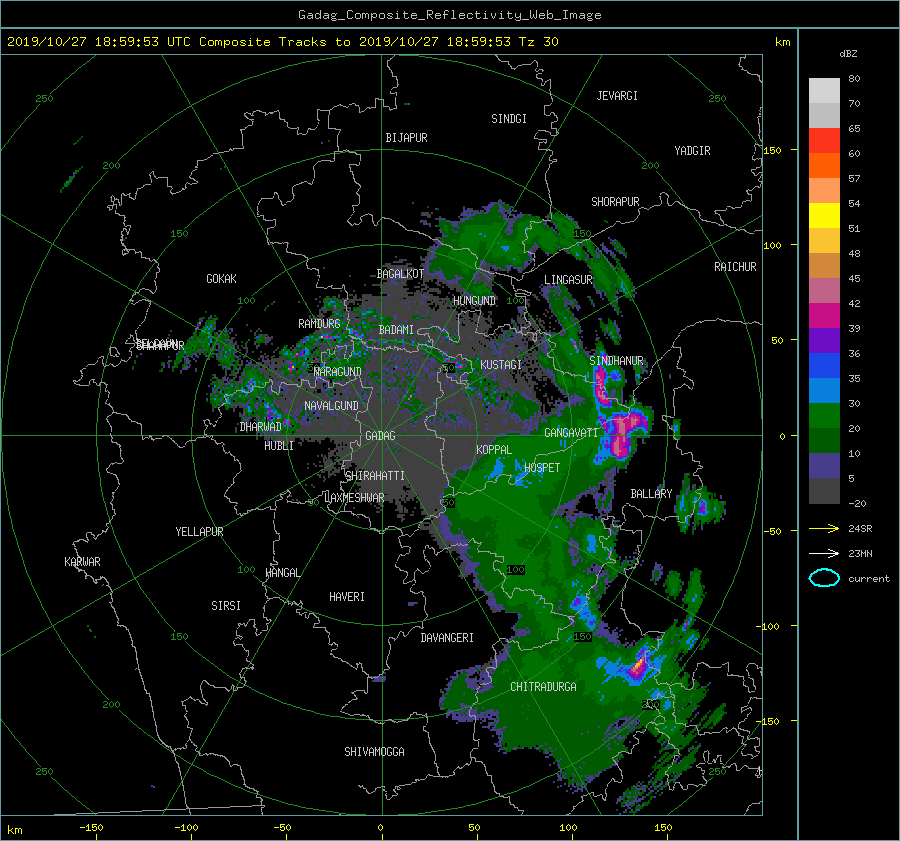This screenshot has height=841, width=900.
Task: Click the intense cell east of Chitradurga
Action: [x=639, y=666]
